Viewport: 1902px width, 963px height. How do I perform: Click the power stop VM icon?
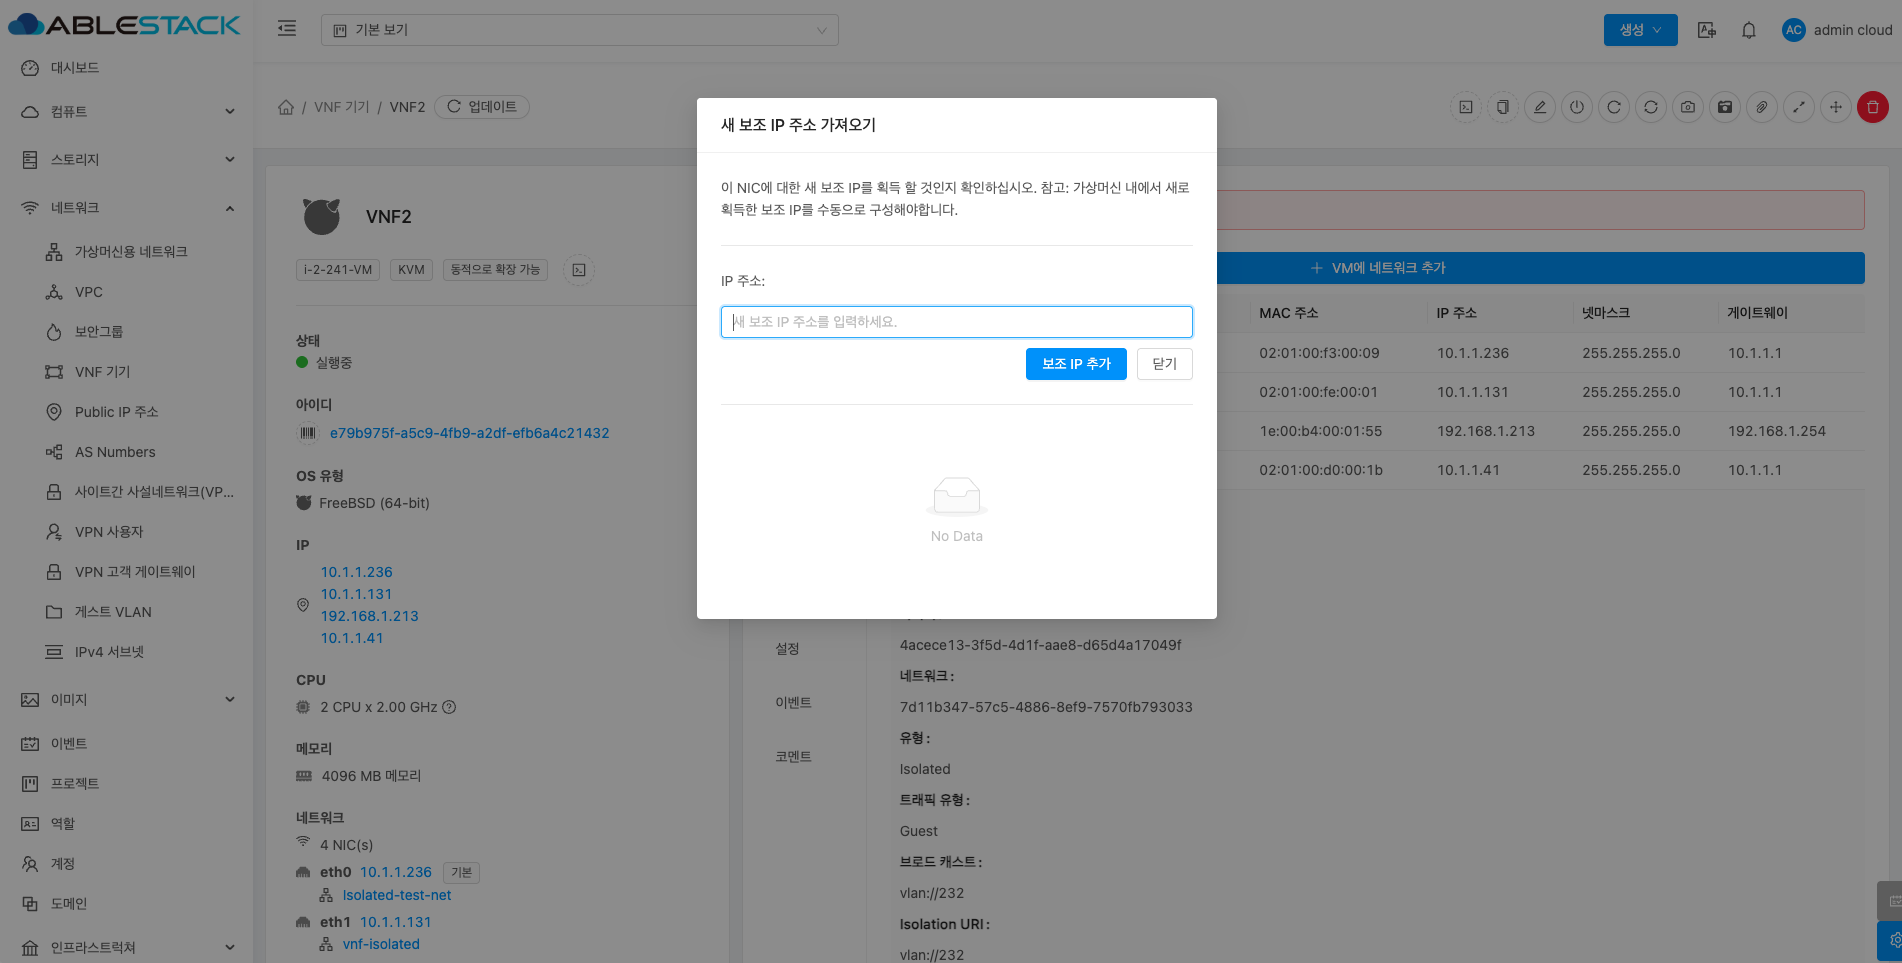1577,107
